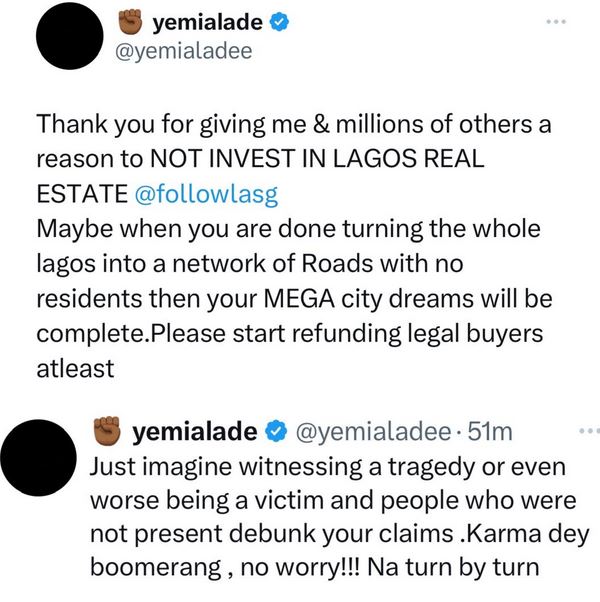
Task: Open more options on the 51m reply tweet
Action: pyautogui.click(x=591, y=430)
